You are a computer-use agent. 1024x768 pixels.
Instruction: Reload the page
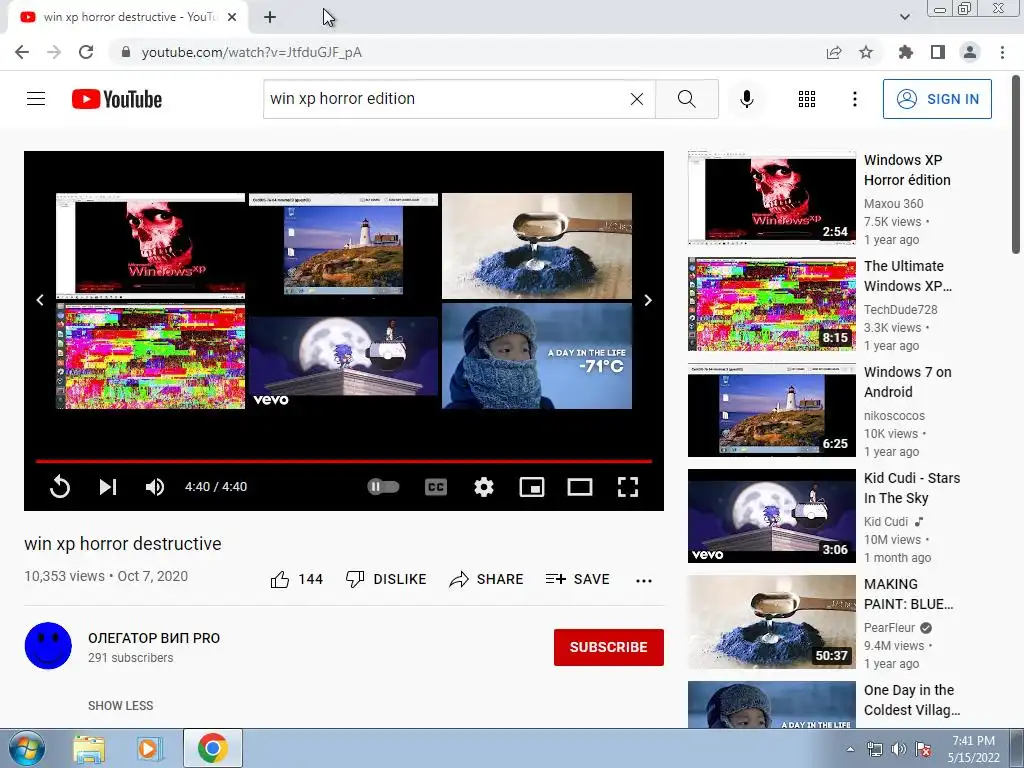(x=86, y=52)
